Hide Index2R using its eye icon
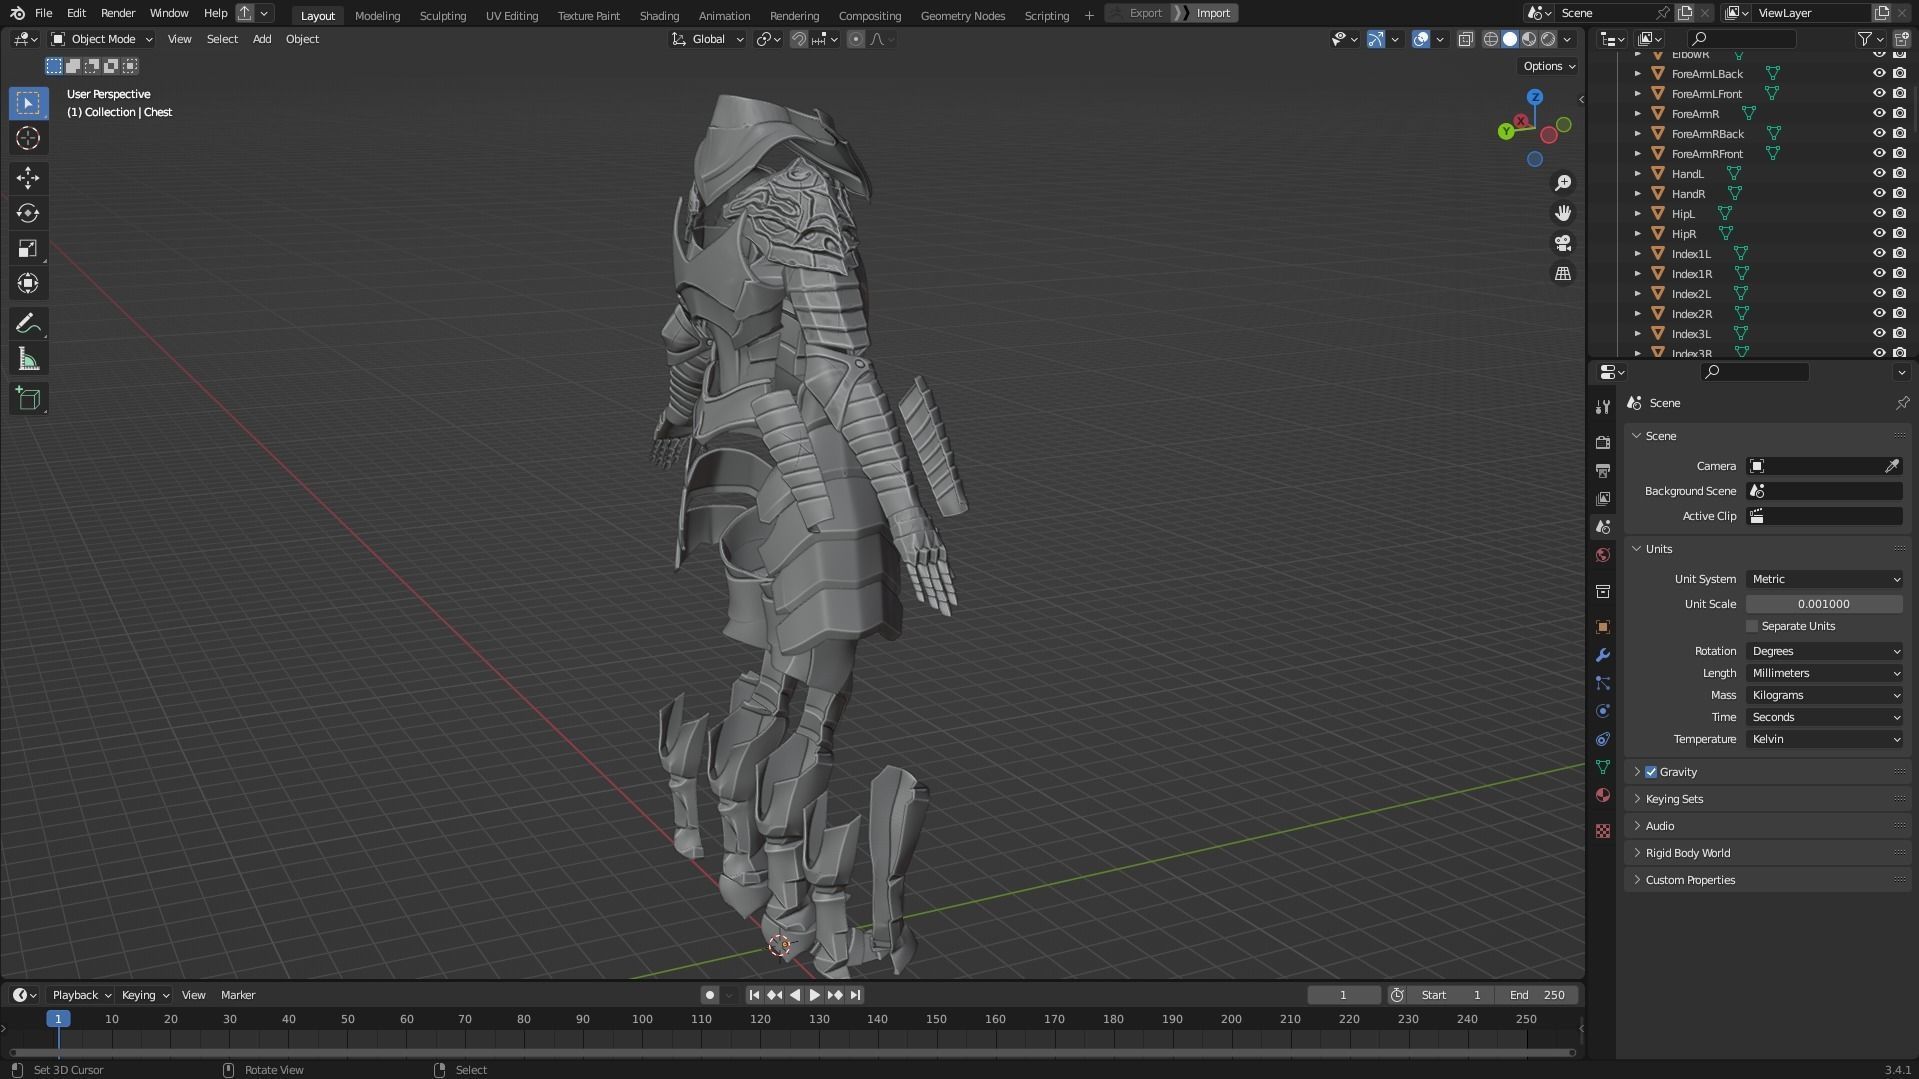 coord(1879,313)
